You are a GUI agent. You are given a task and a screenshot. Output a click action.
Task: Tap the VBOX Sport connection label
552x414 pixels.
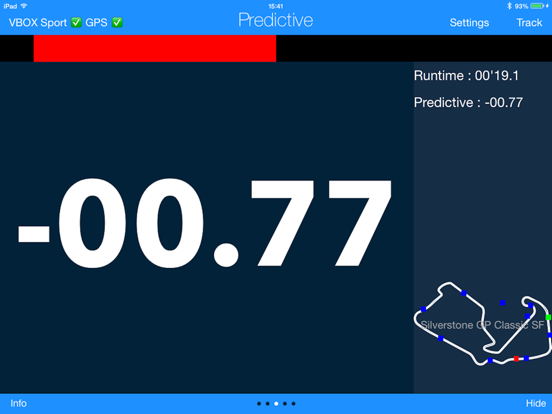[38, 23]
